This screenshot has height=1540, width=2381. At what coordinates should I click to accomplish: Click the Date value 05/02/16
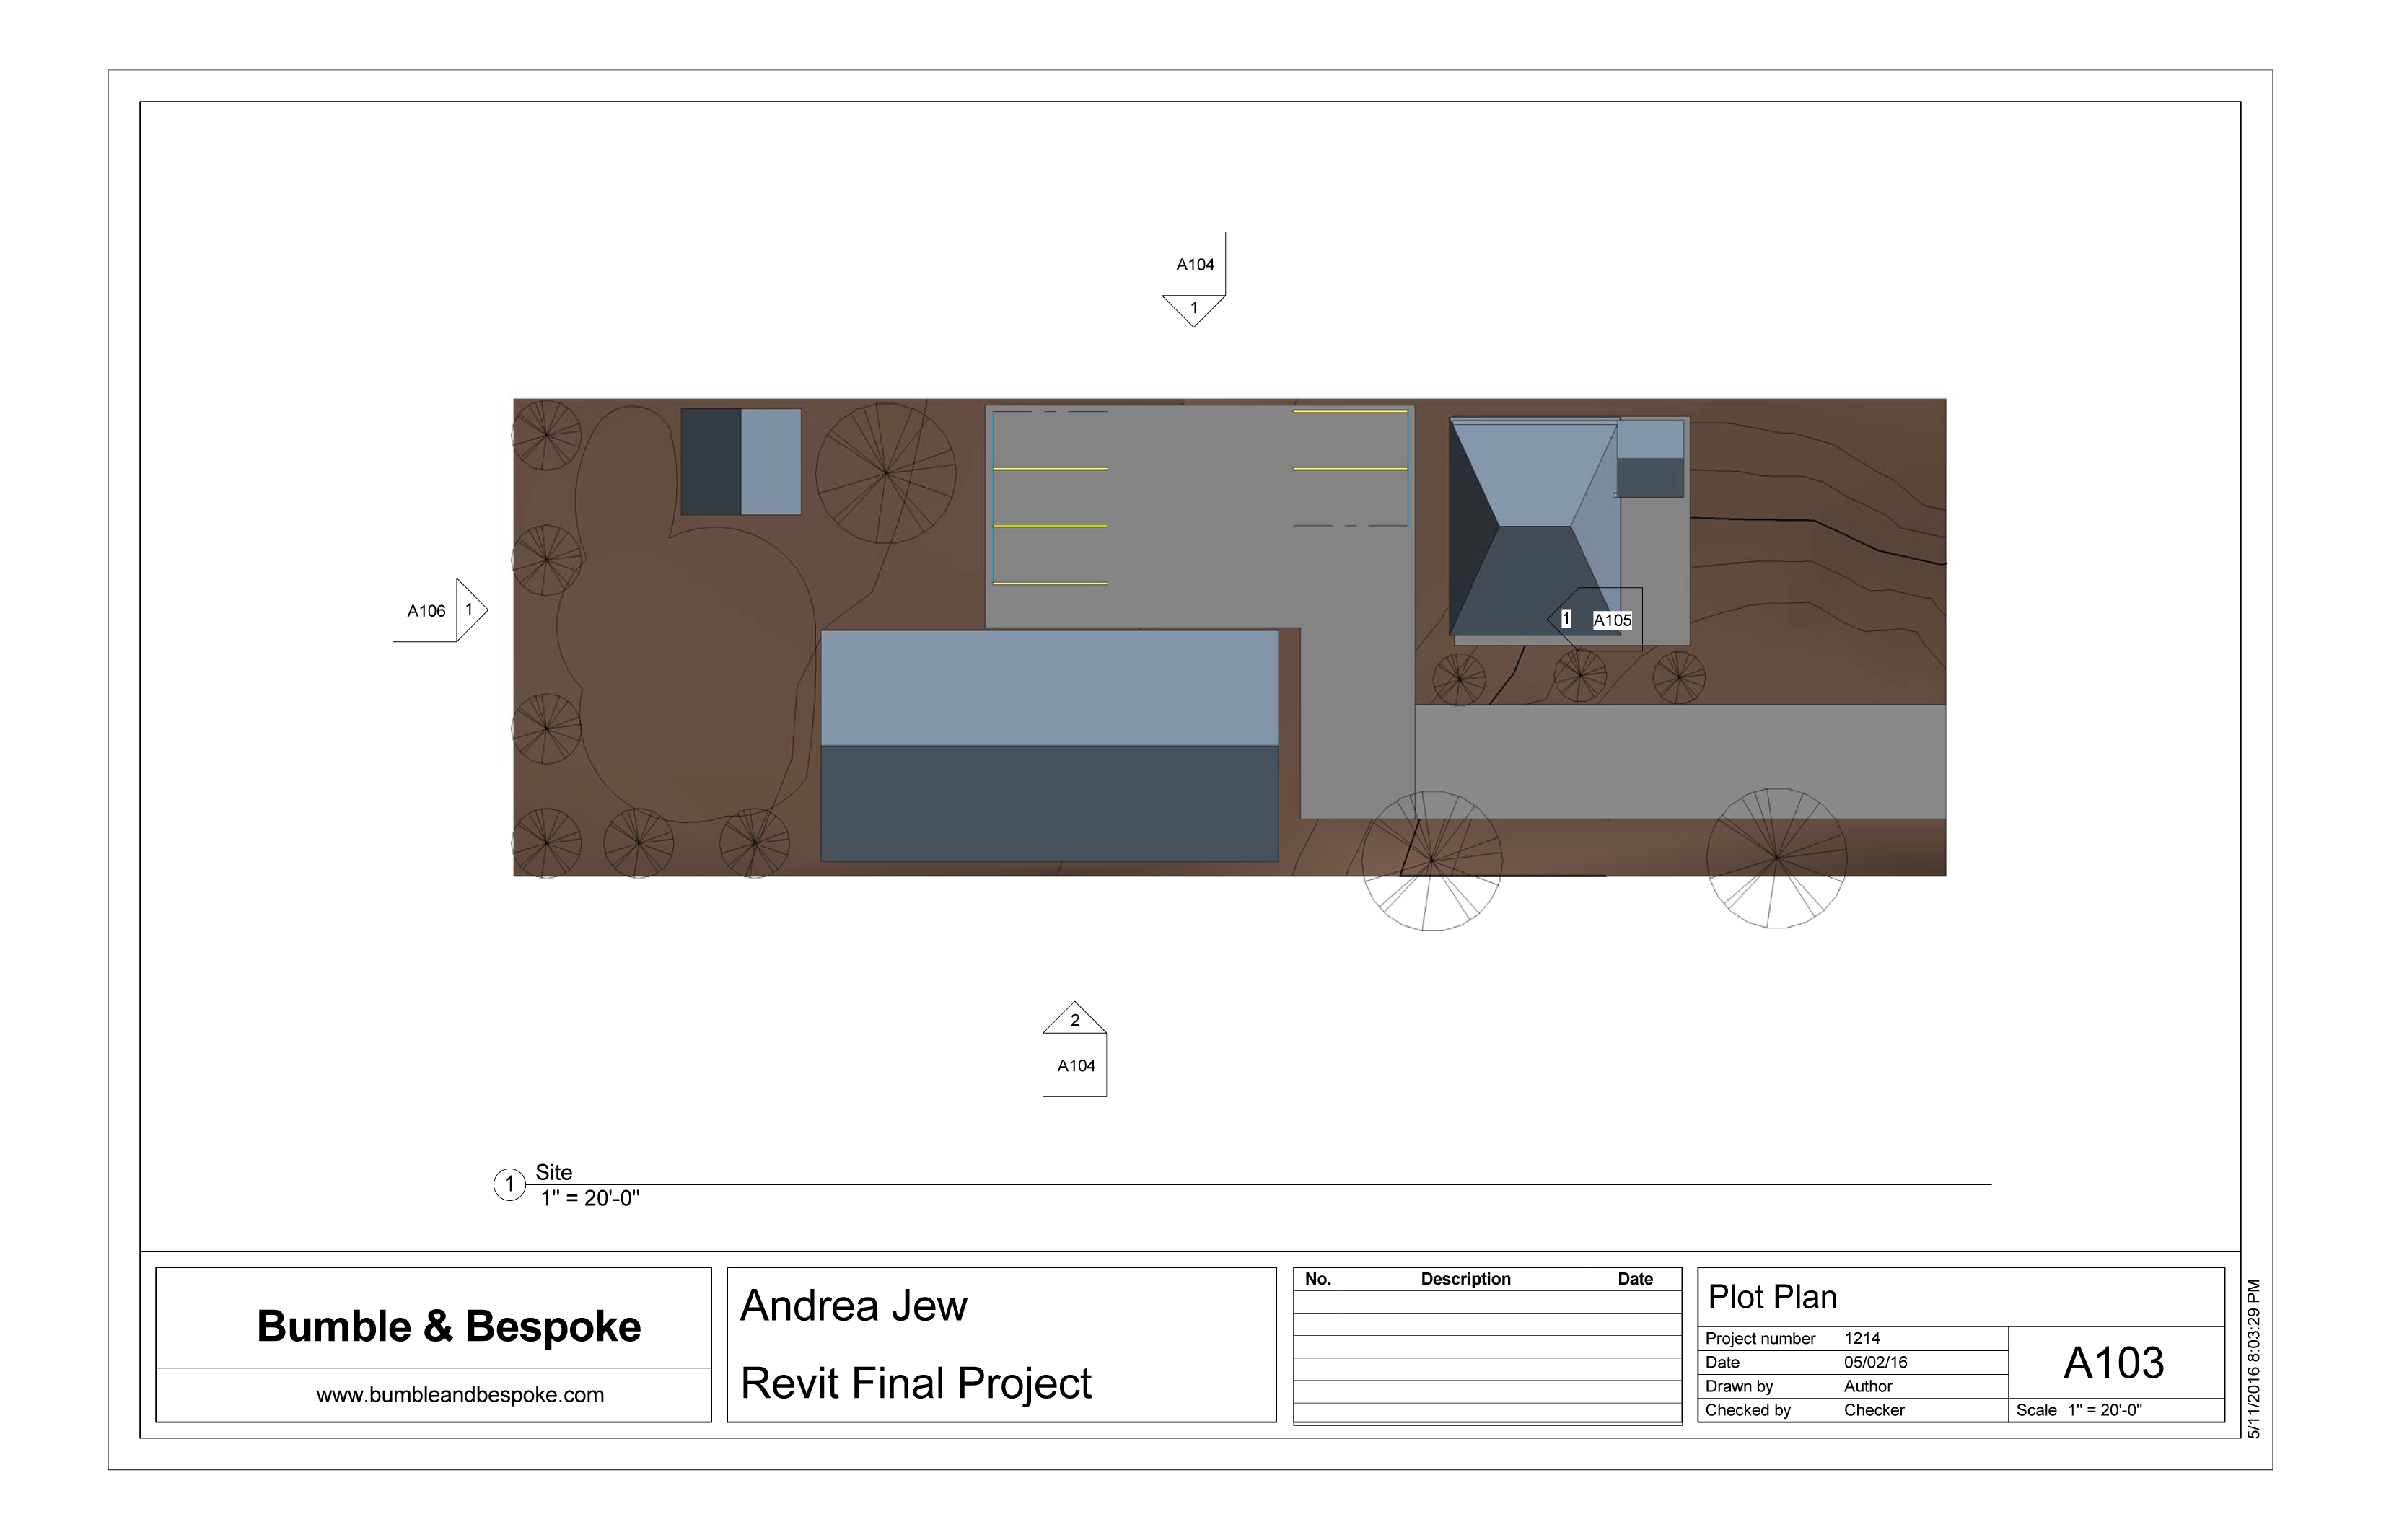pyautogui.click(x=1875, y=1362)
